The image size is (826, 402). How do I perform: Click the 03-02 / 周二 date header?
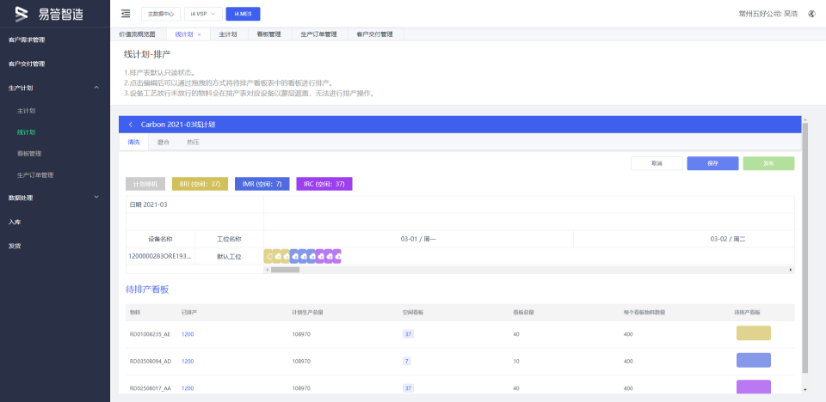click(x=727, y=239)
